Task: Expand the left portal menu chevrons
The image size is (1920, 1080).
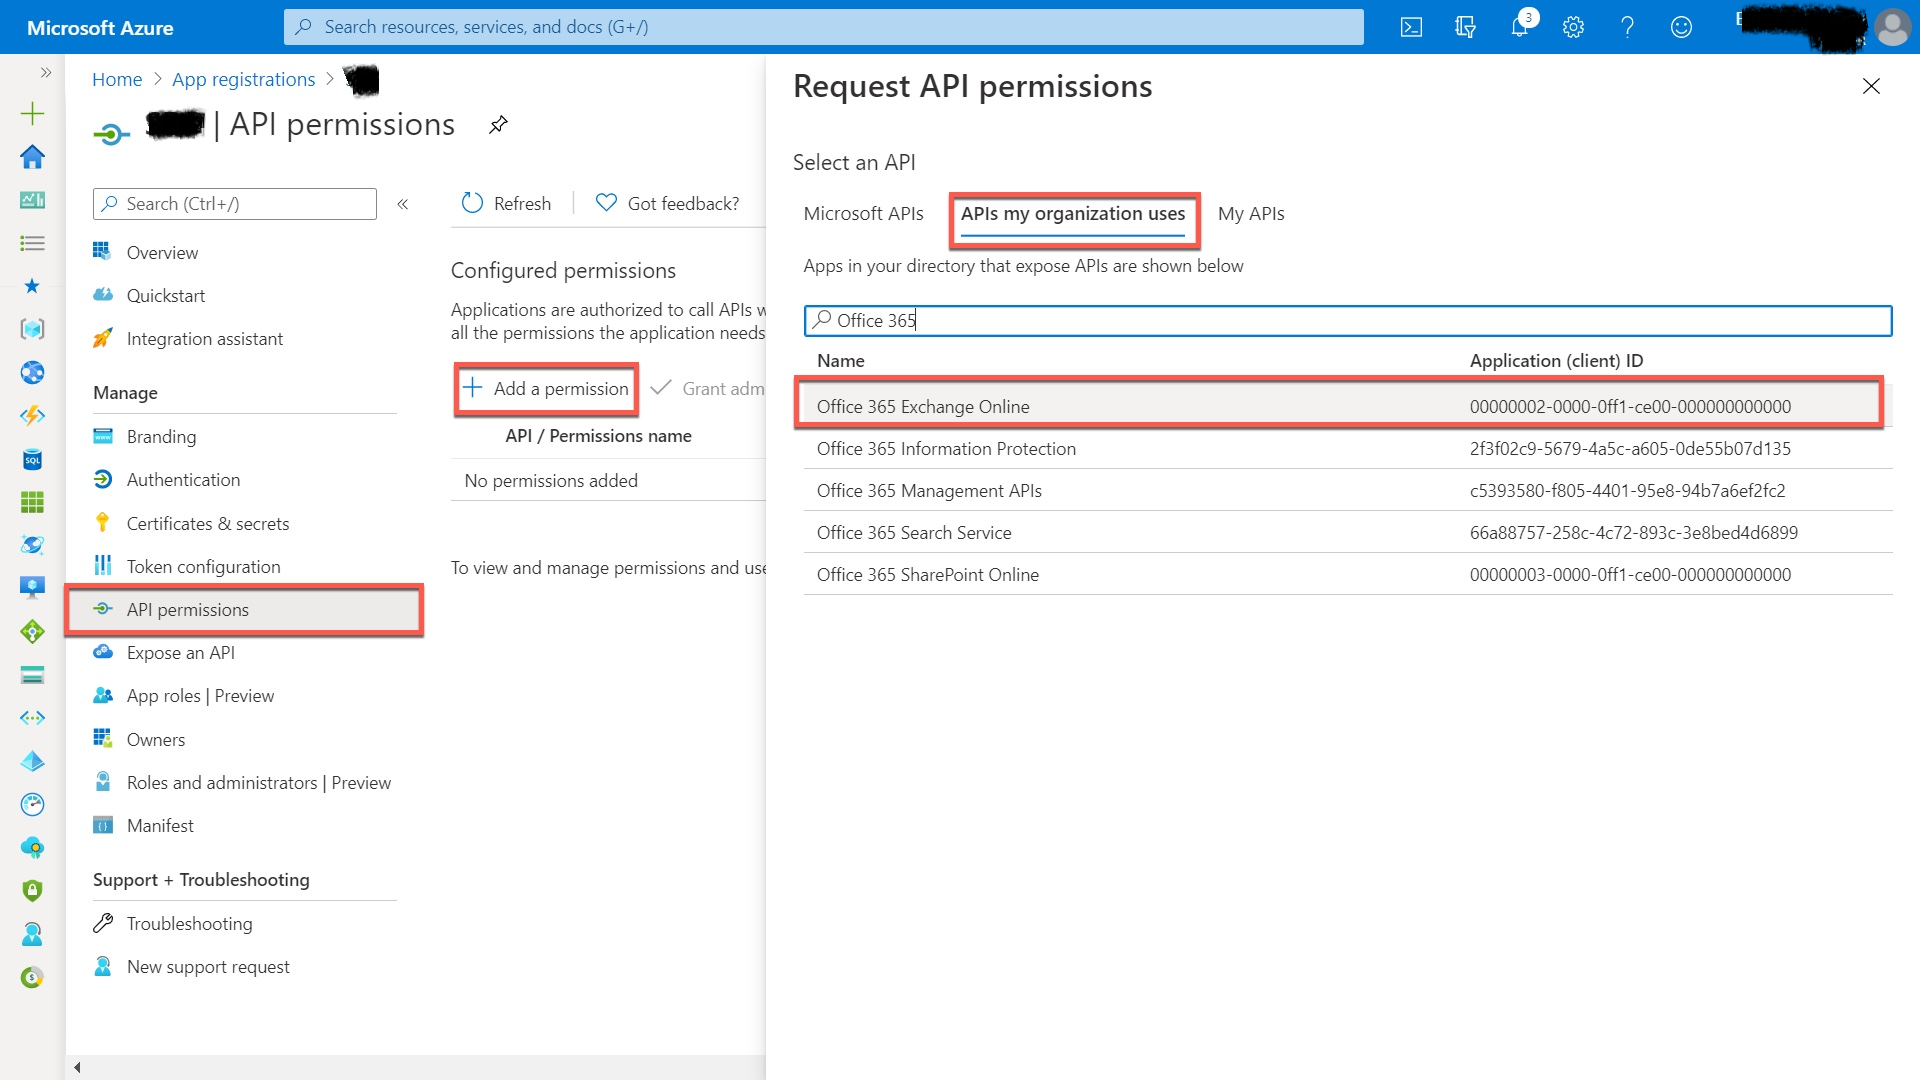Action: pyautogui.click(x=45, y=72)
